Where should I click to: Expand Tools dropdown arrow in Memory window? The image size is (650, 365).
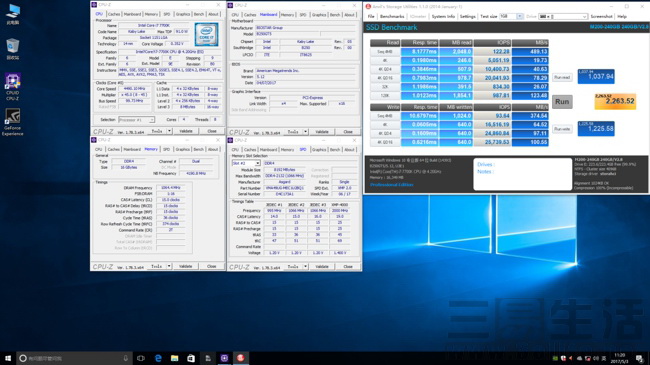point(169,266)
